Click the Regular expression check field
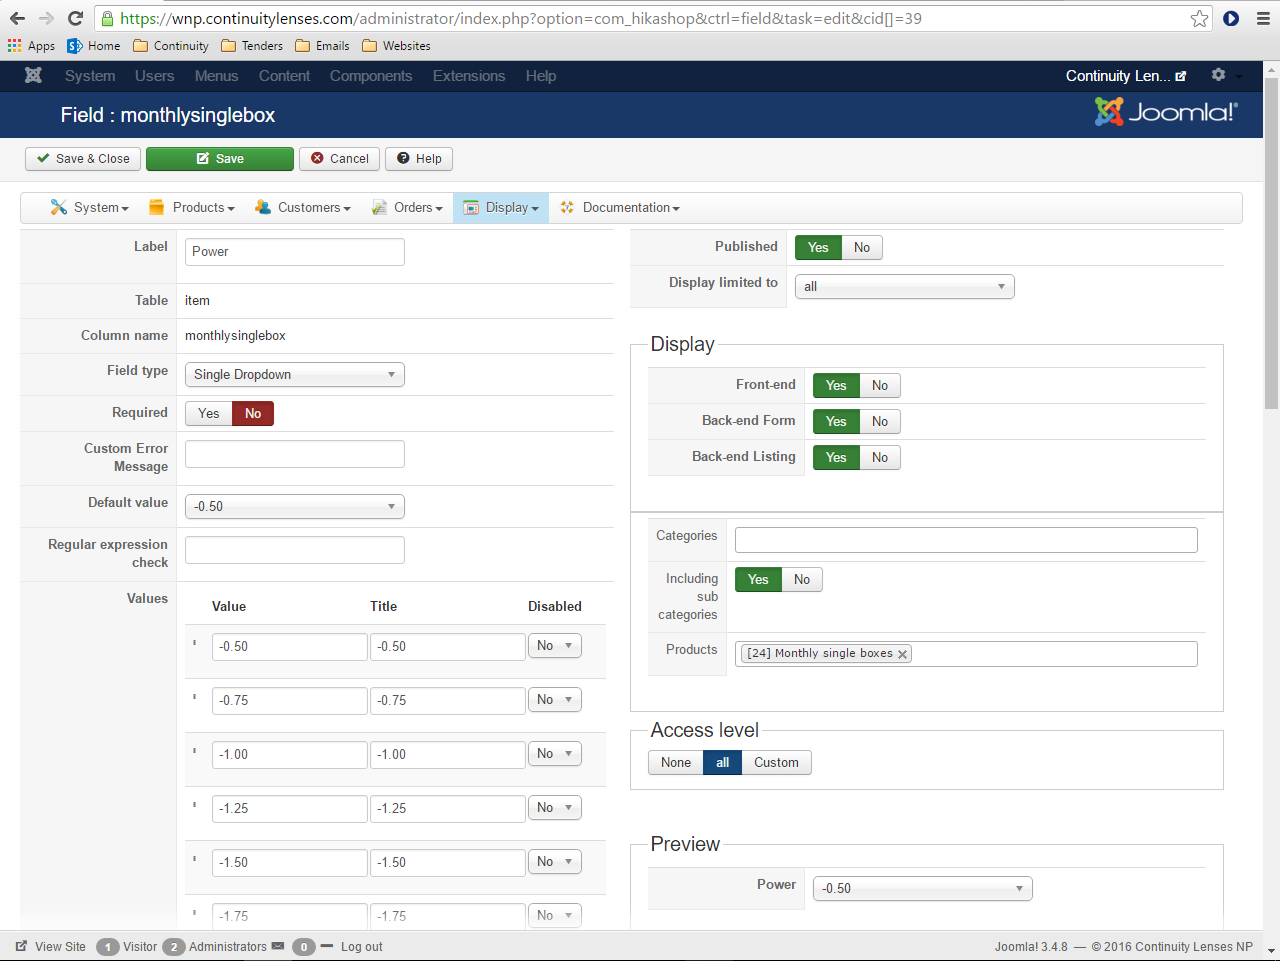The image size is (1280, 961). pyautogui.click(x=295, y=550)
